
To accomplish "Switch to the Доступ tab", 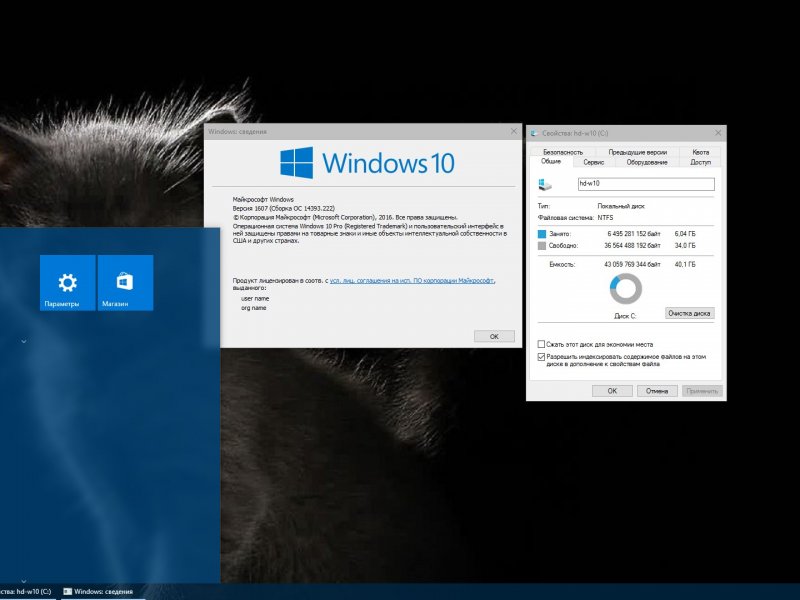I will click(x=701, y=162).
